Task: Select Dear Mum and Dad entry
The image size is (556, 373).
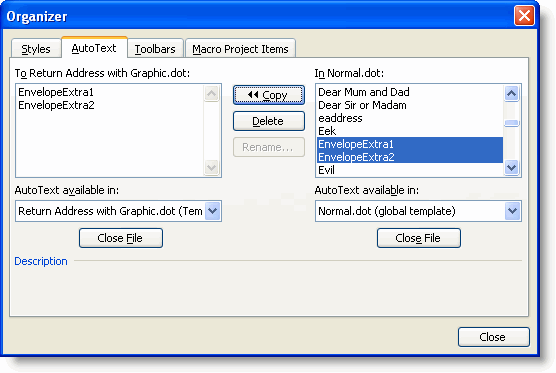Action: (x=364, y=92)
